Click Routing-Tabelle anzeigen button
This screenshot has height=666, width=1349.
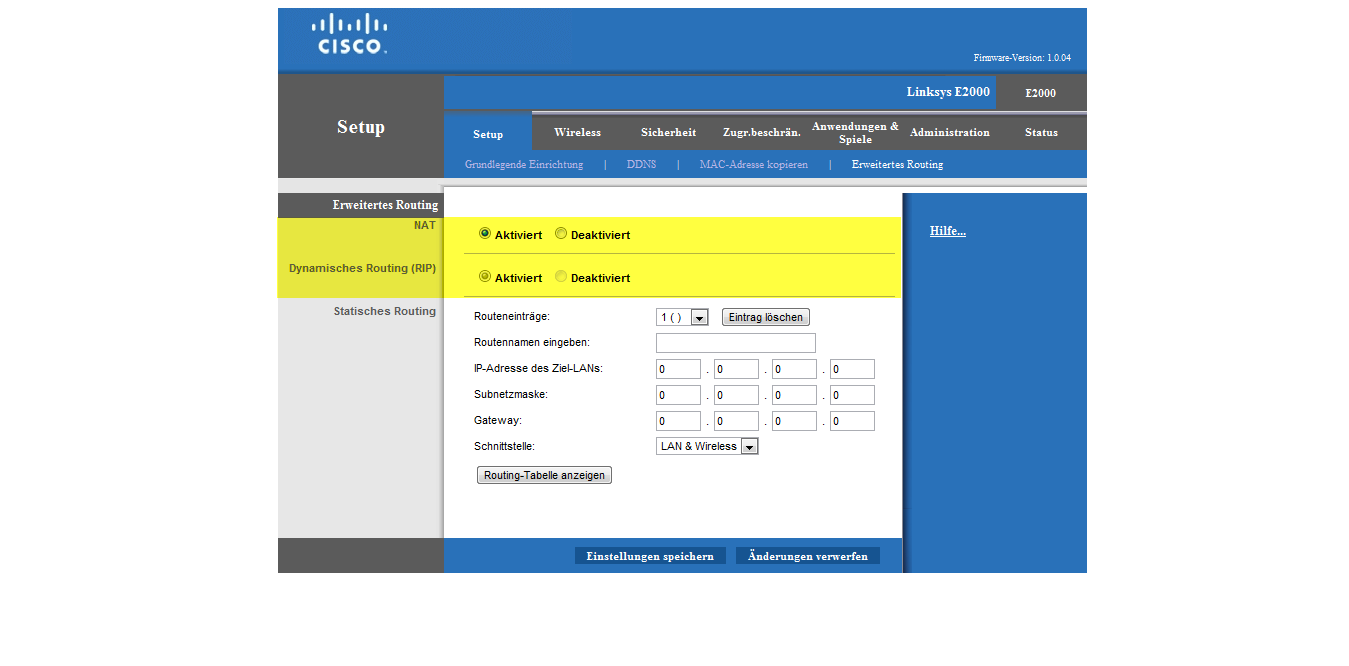pos(544,475)
